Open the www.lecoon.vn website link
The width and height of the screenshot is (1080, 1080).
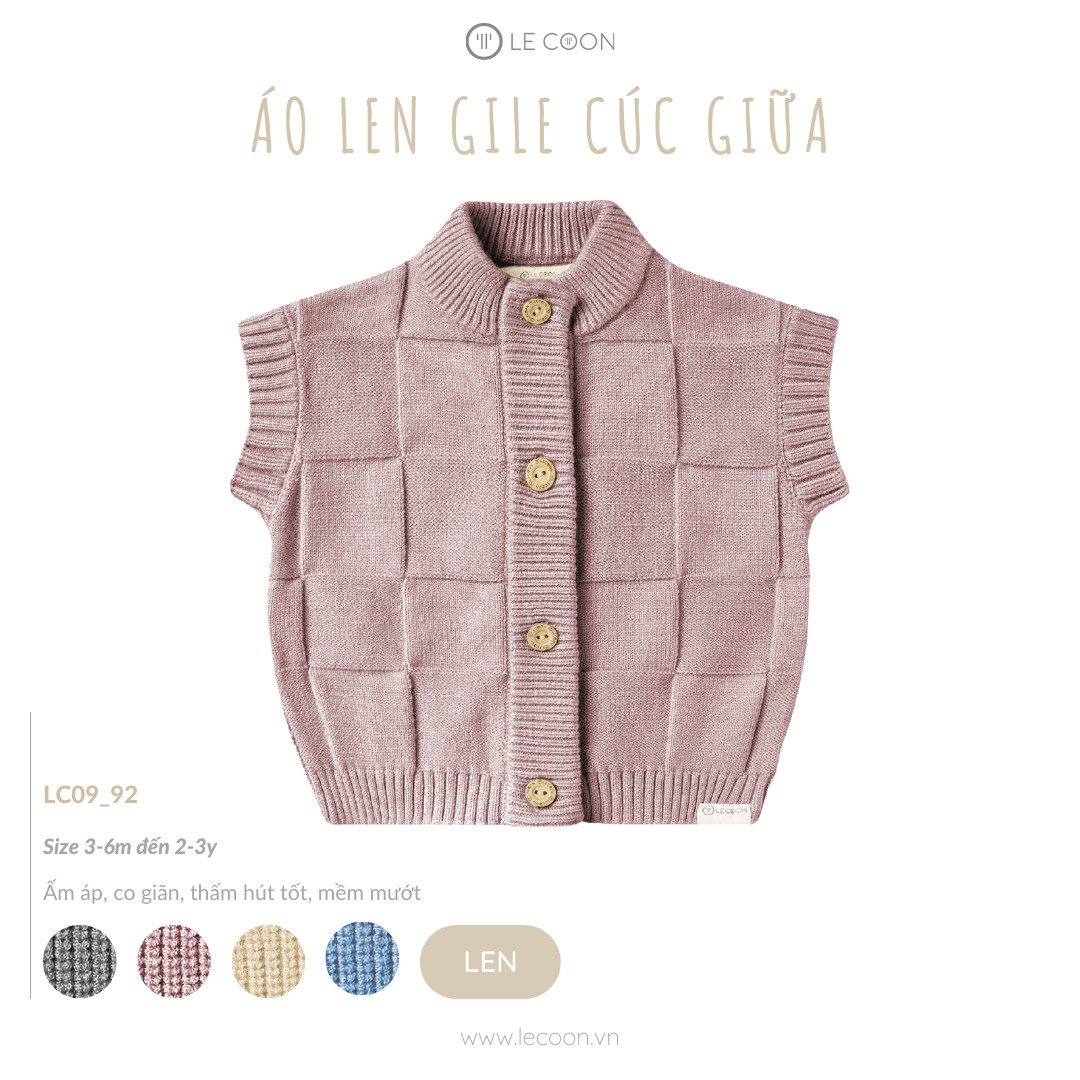(x=539, y=1038)
